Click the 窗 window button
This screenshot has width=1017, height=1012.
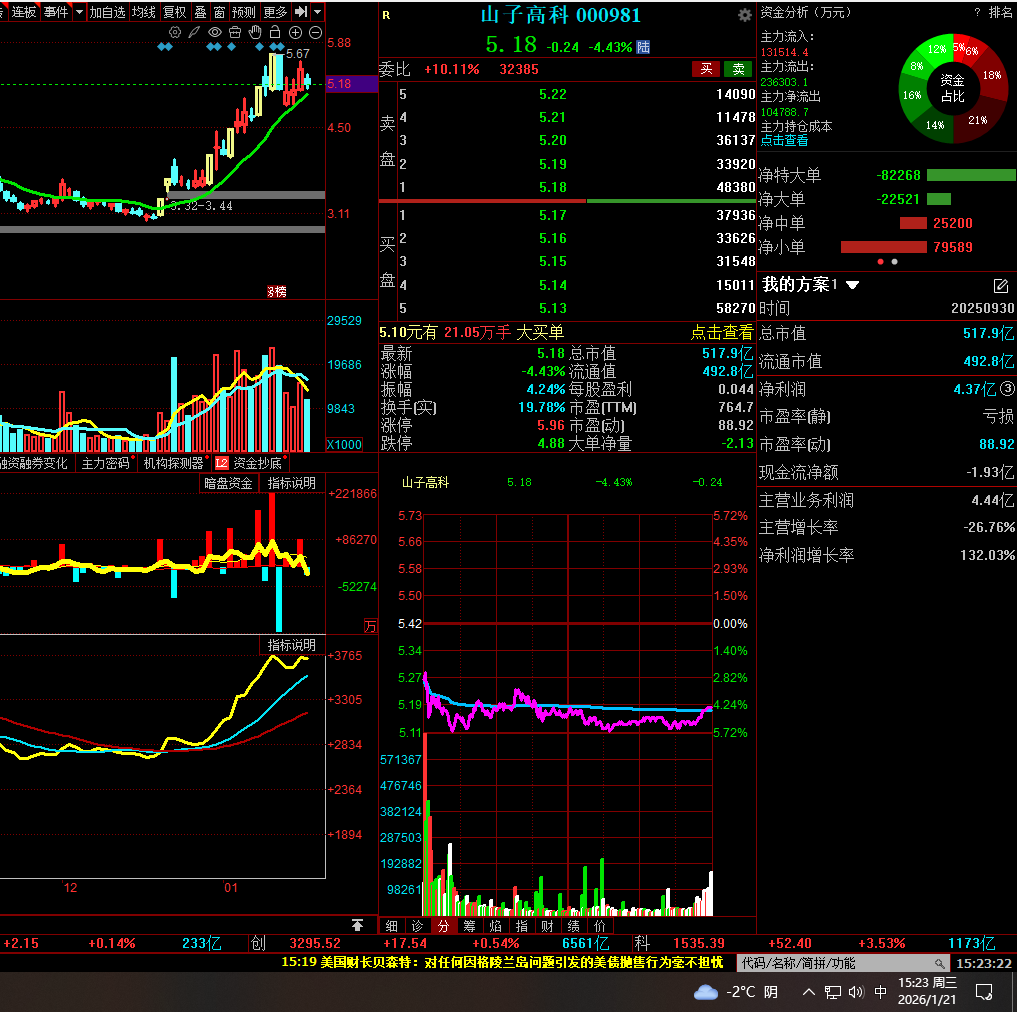219,12
